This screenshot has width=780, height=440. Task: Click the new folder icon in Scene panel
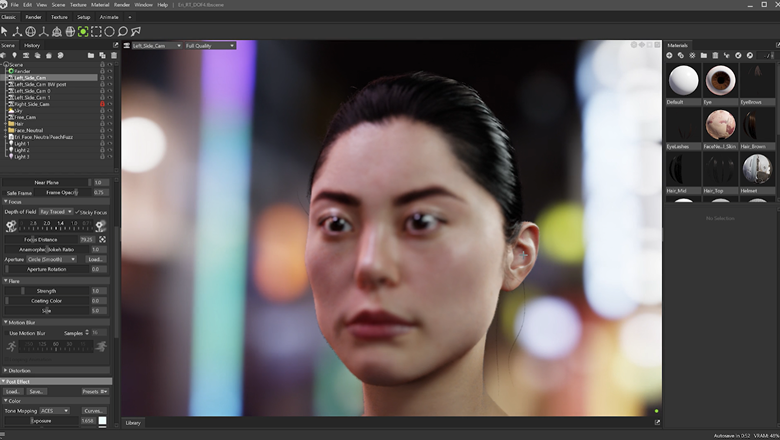point(90,55)
